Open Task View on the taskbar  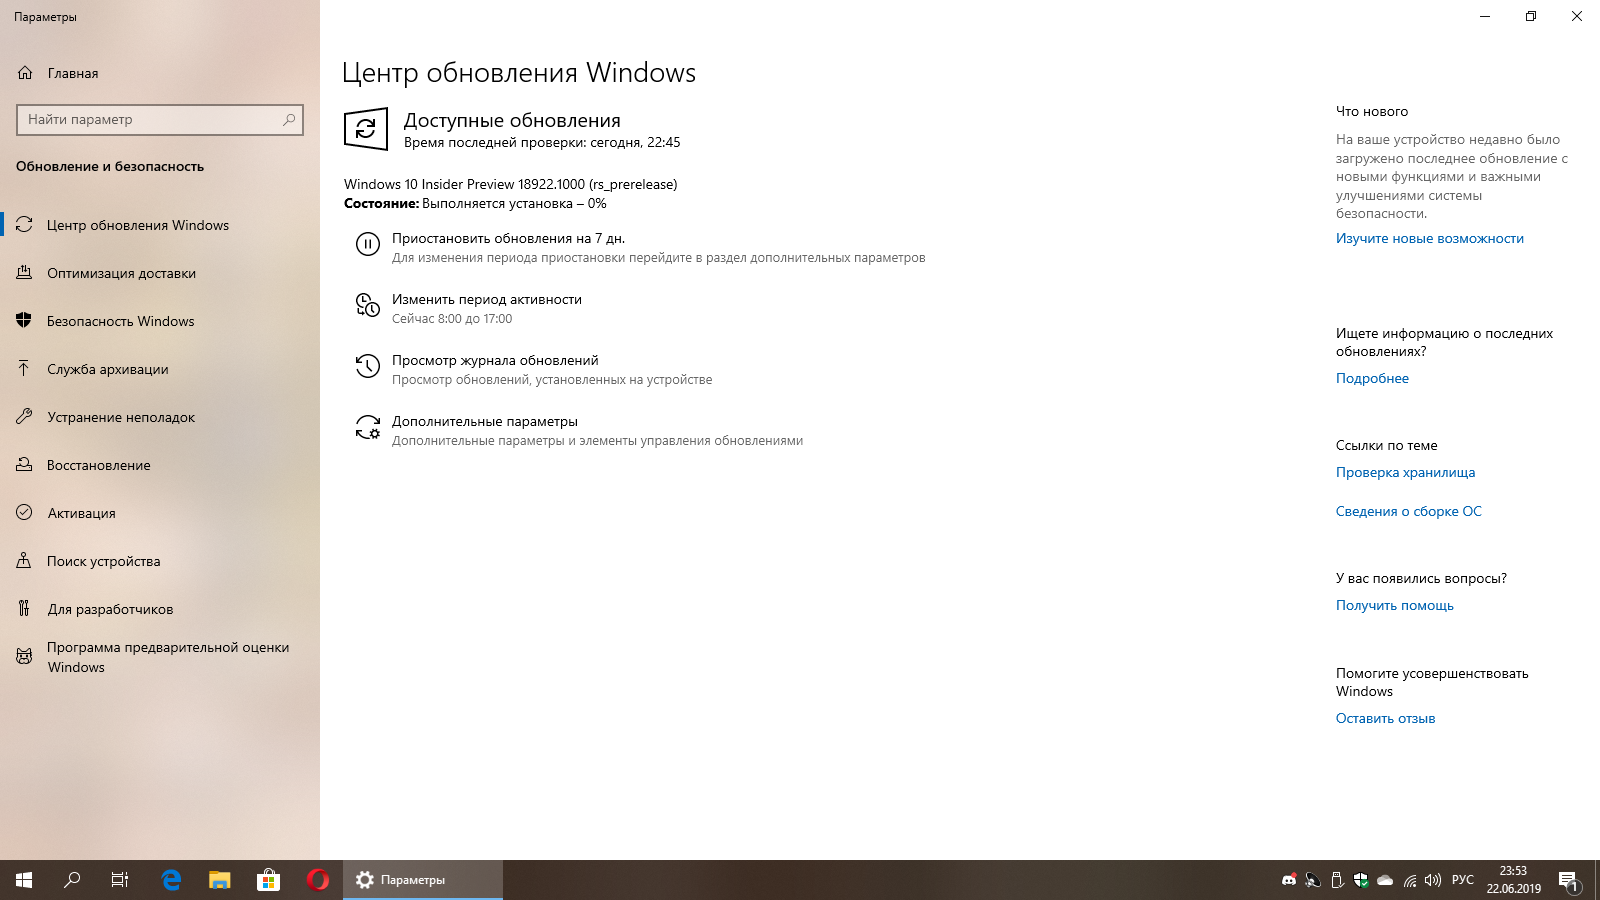pyautogui.click(x=120, y=880)
